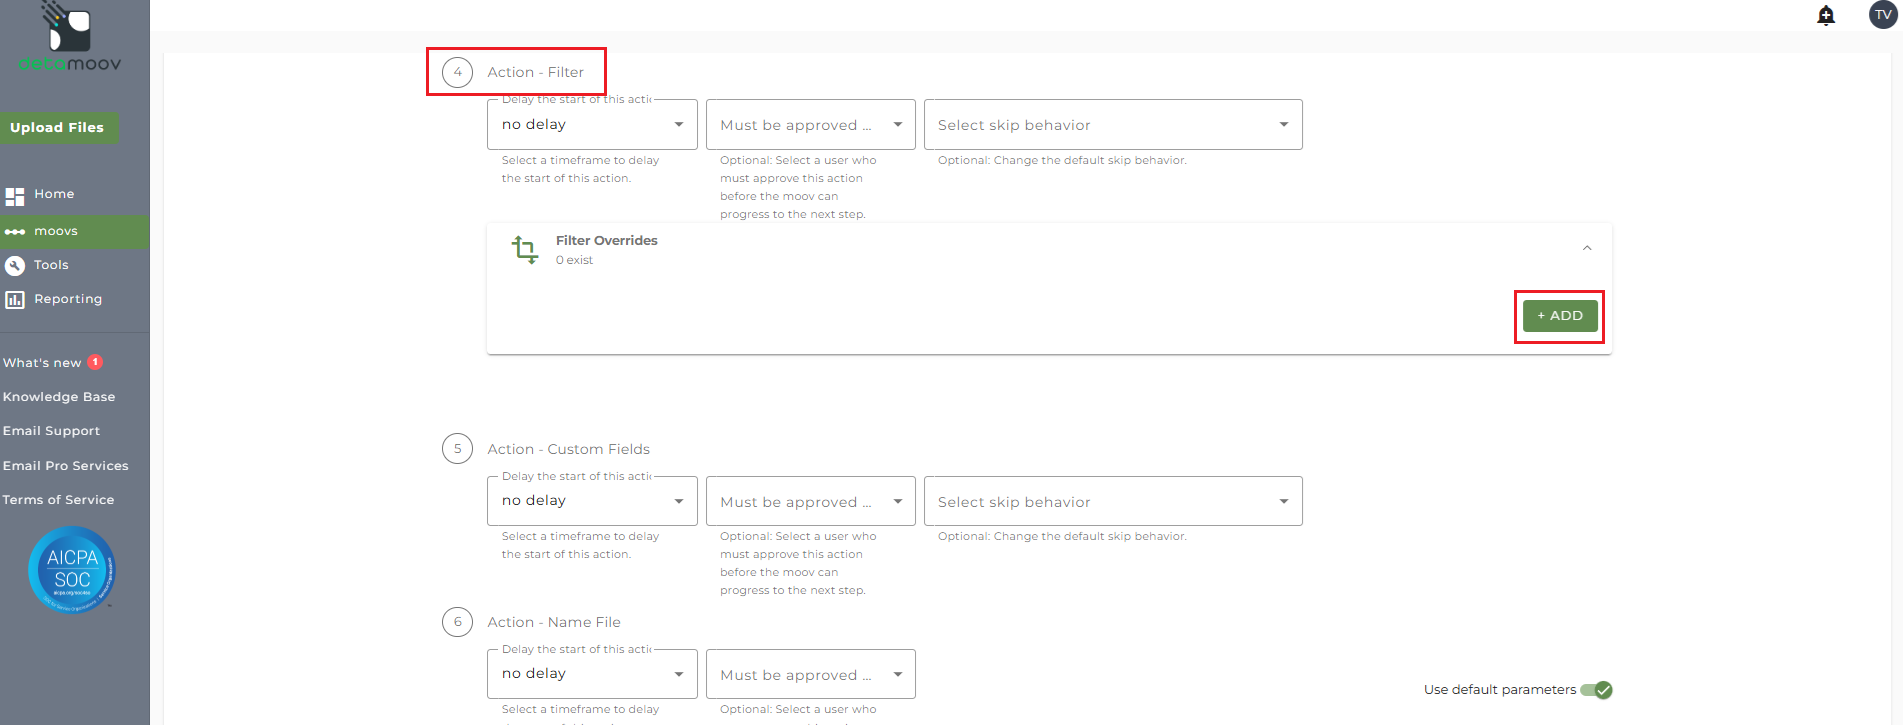The width and height of the screenshot is (1903, 725).
Task: Open the notifications bell icon
Action: (x=1826, y=15)
